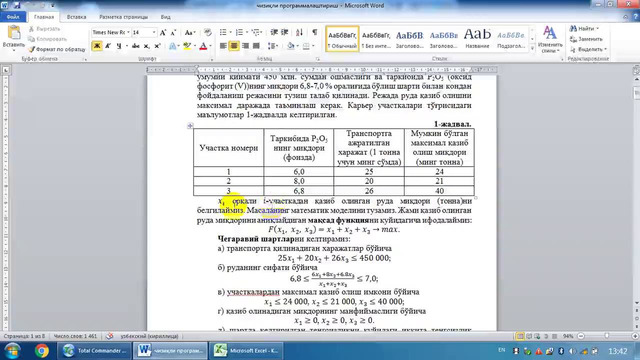Viewport: 640px width, 360px height.
Task: Click the Вырезать cut button
Action: (x=45, y=29)
